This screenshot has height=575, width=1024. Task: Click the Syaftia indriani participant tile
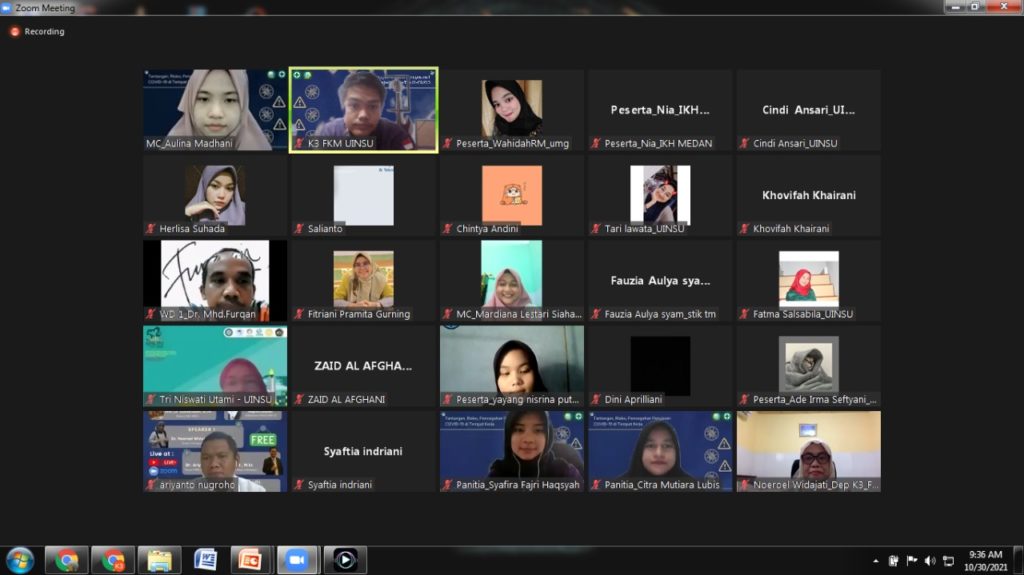(x=363, y=450)
